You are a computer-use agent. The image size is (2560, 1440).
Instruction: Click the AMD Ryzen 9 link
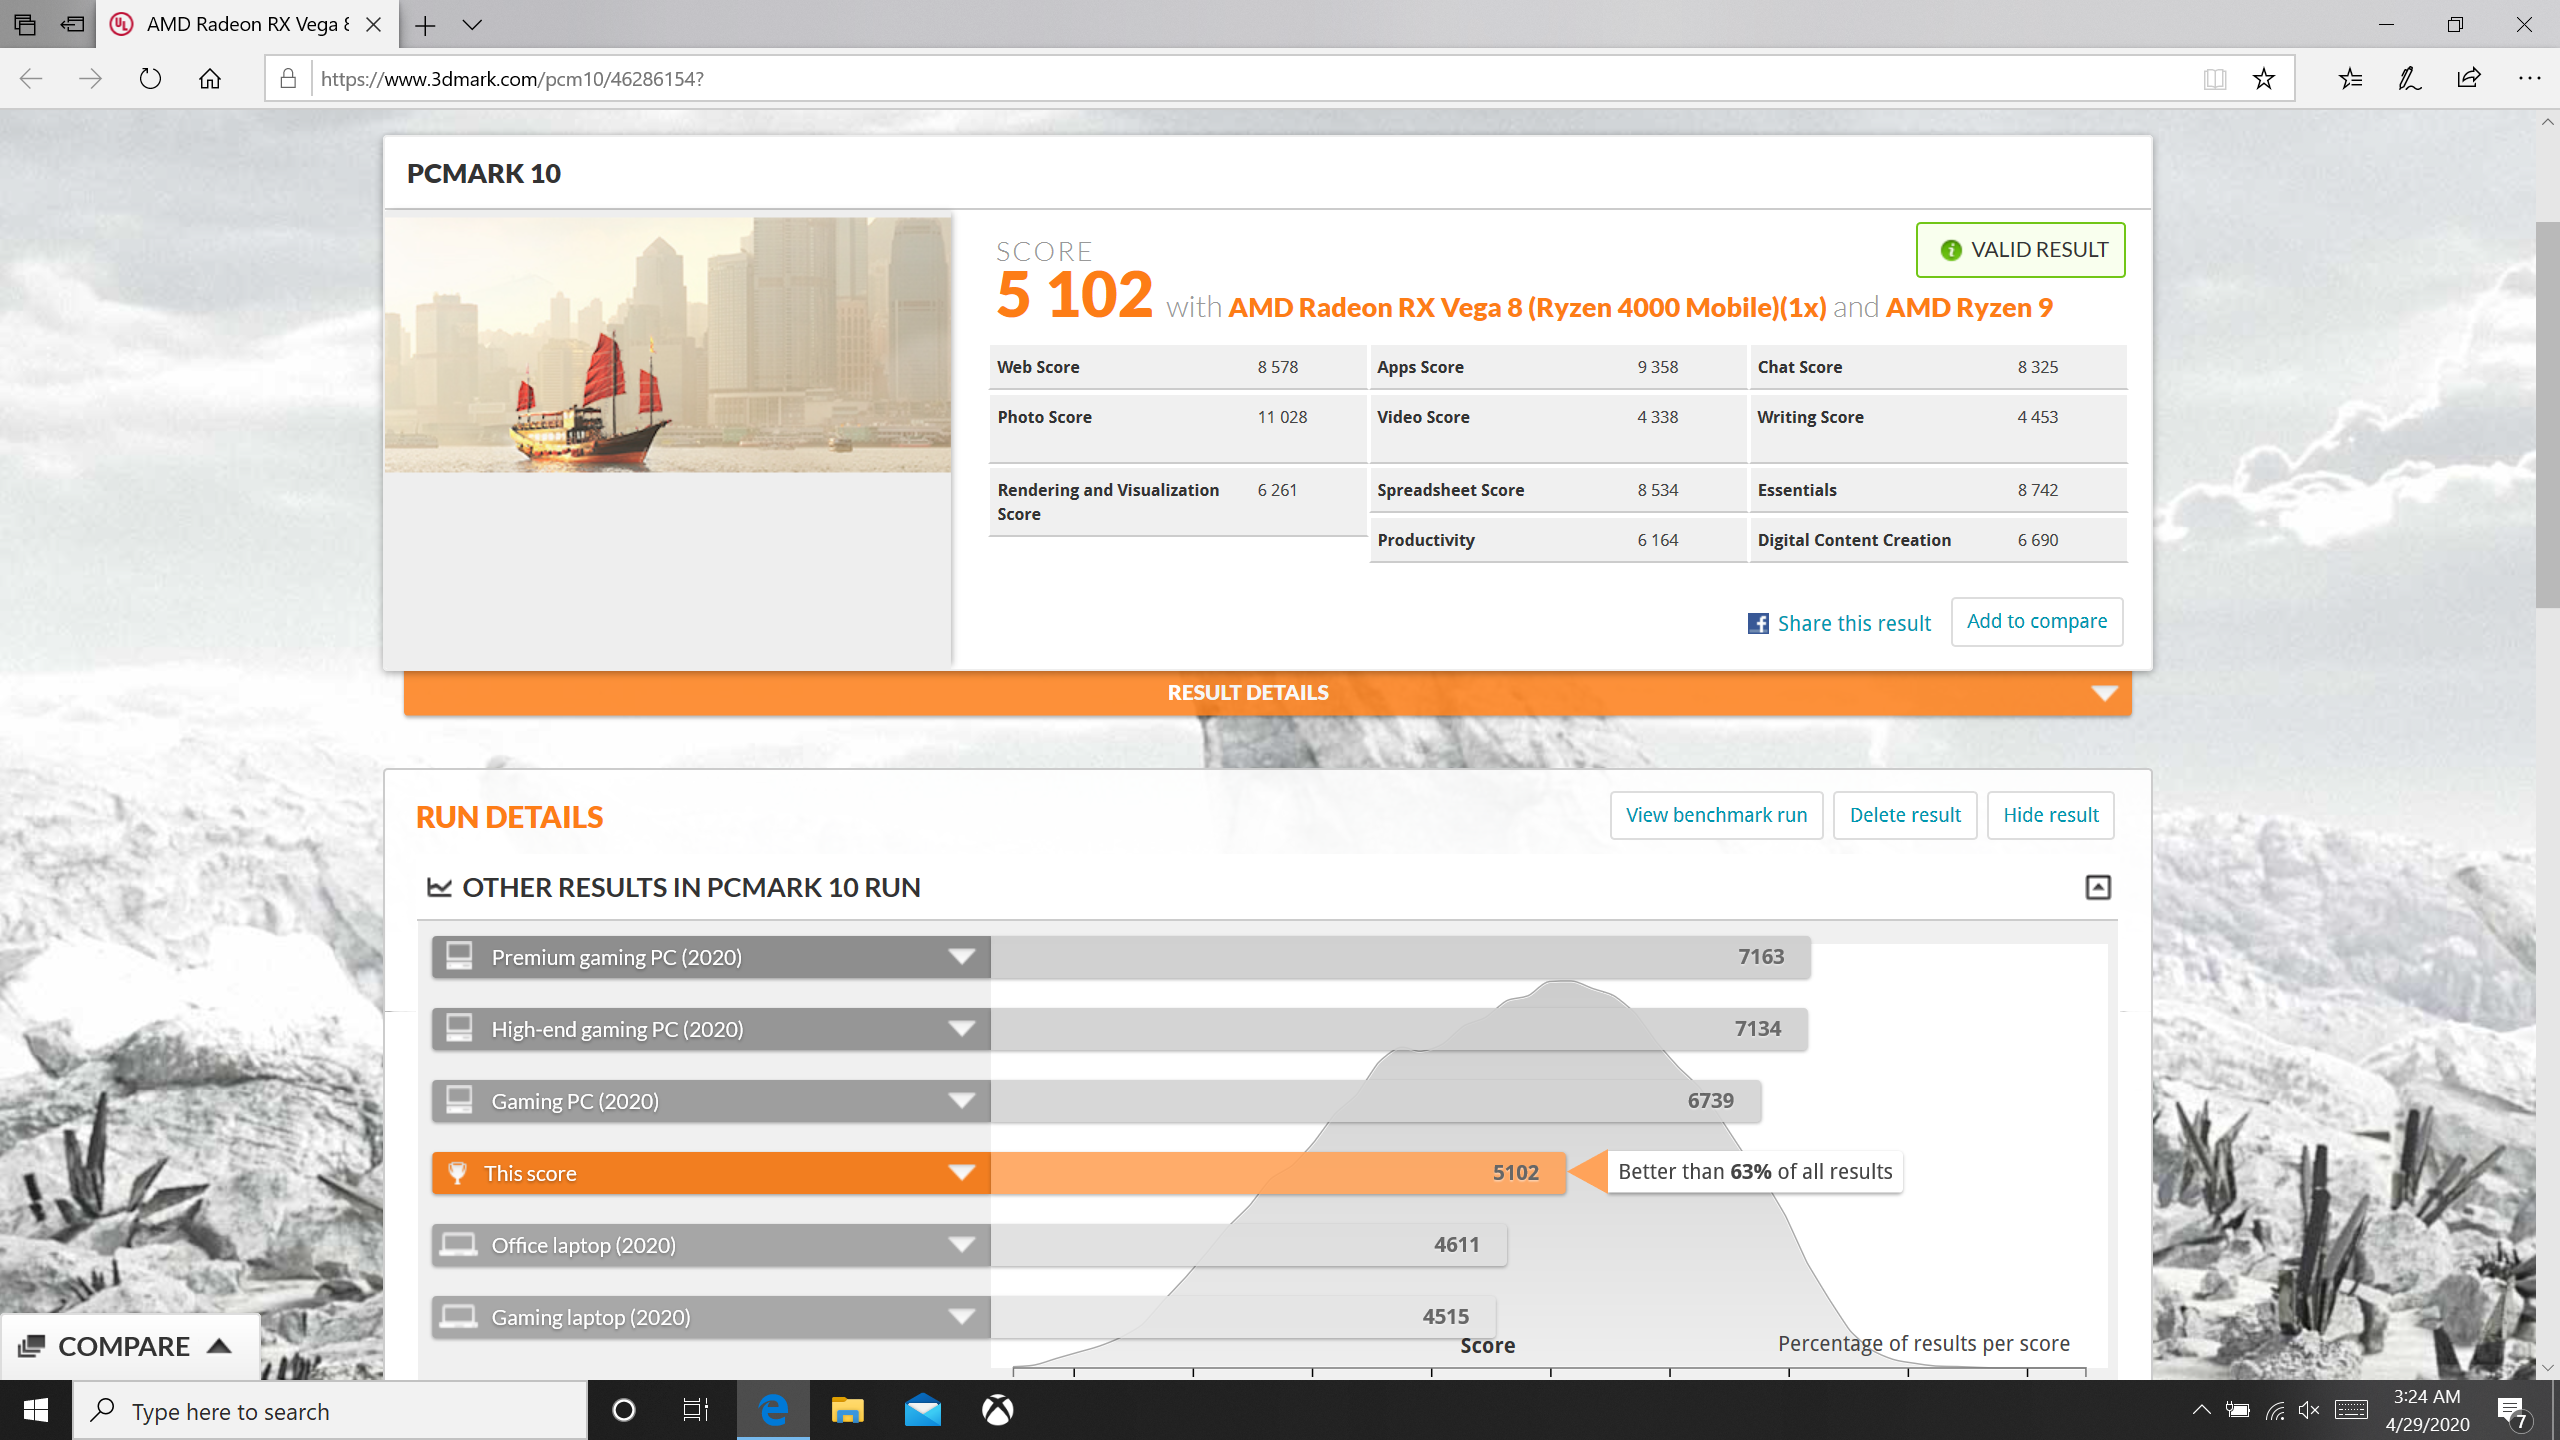(1969, 308)
